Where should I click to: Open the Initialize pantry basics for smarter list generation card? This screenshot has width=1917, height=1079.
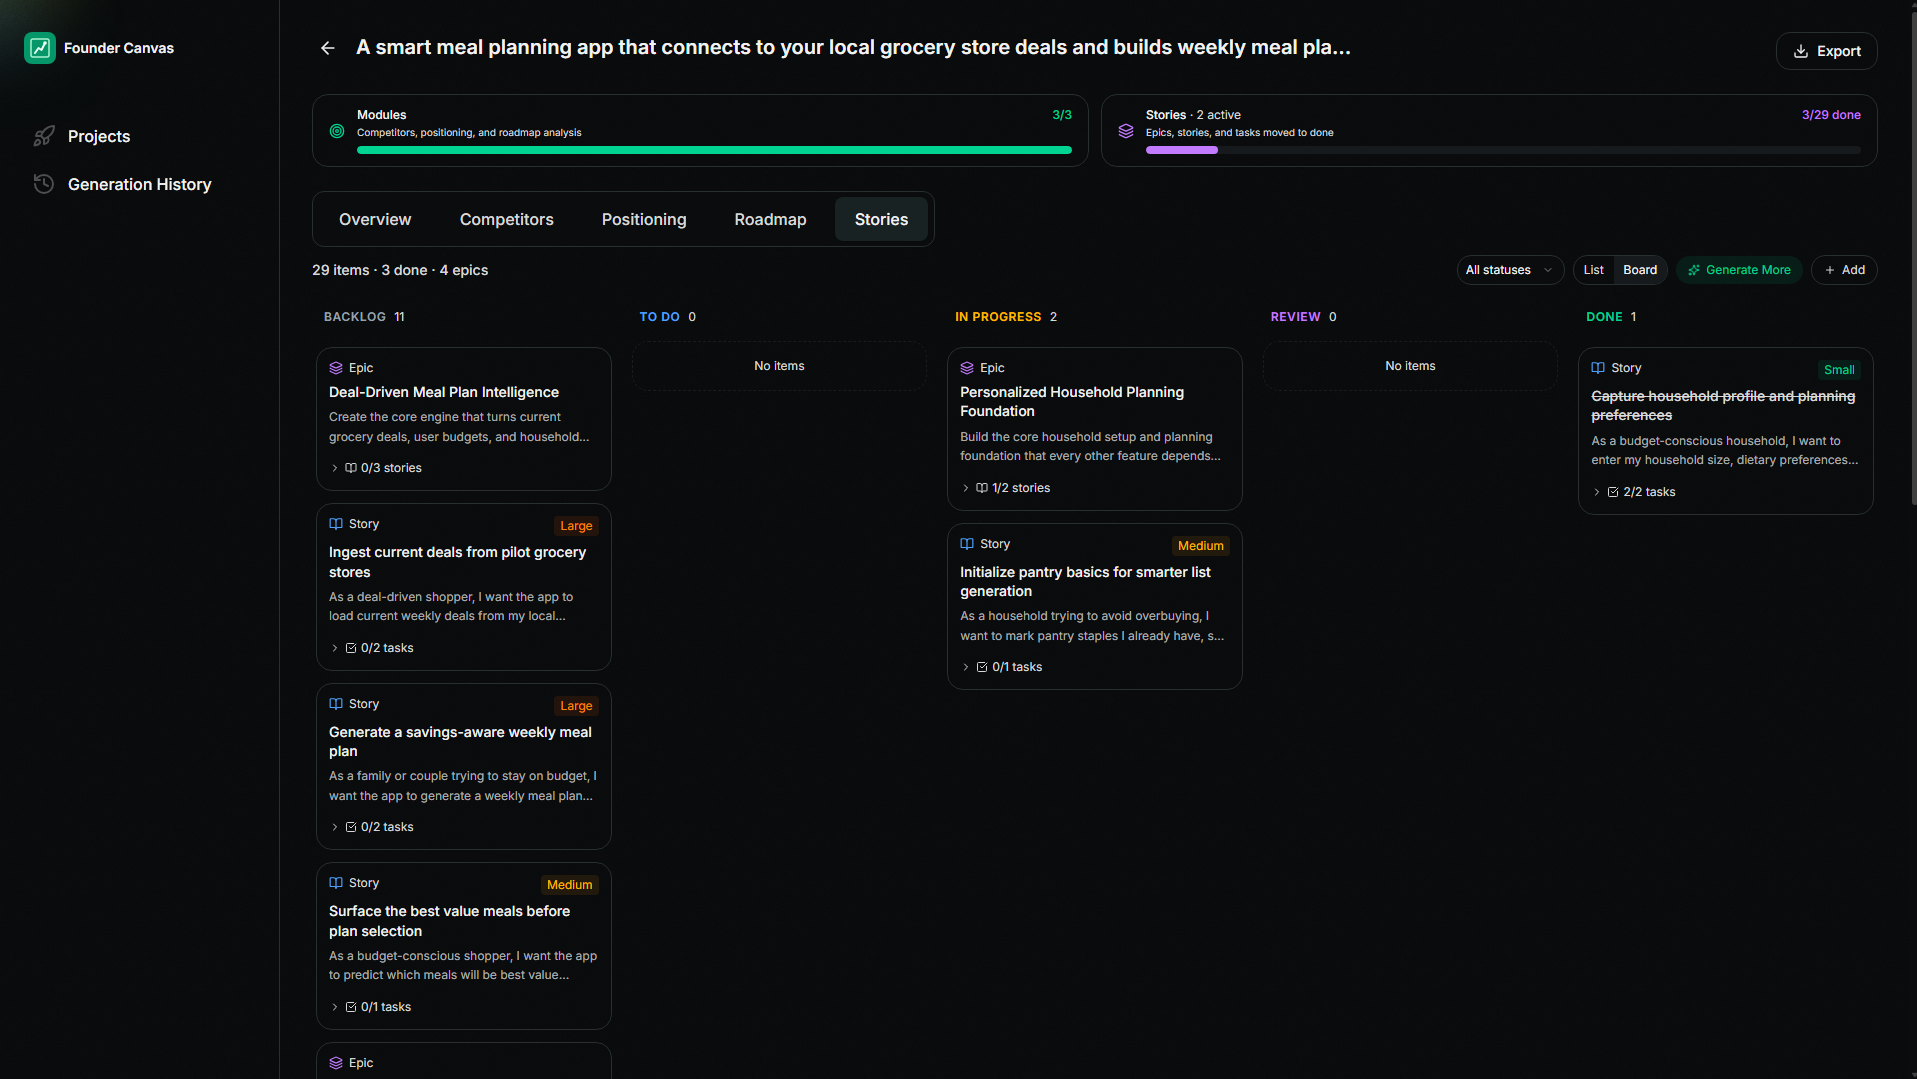[x=1095, y=606]
